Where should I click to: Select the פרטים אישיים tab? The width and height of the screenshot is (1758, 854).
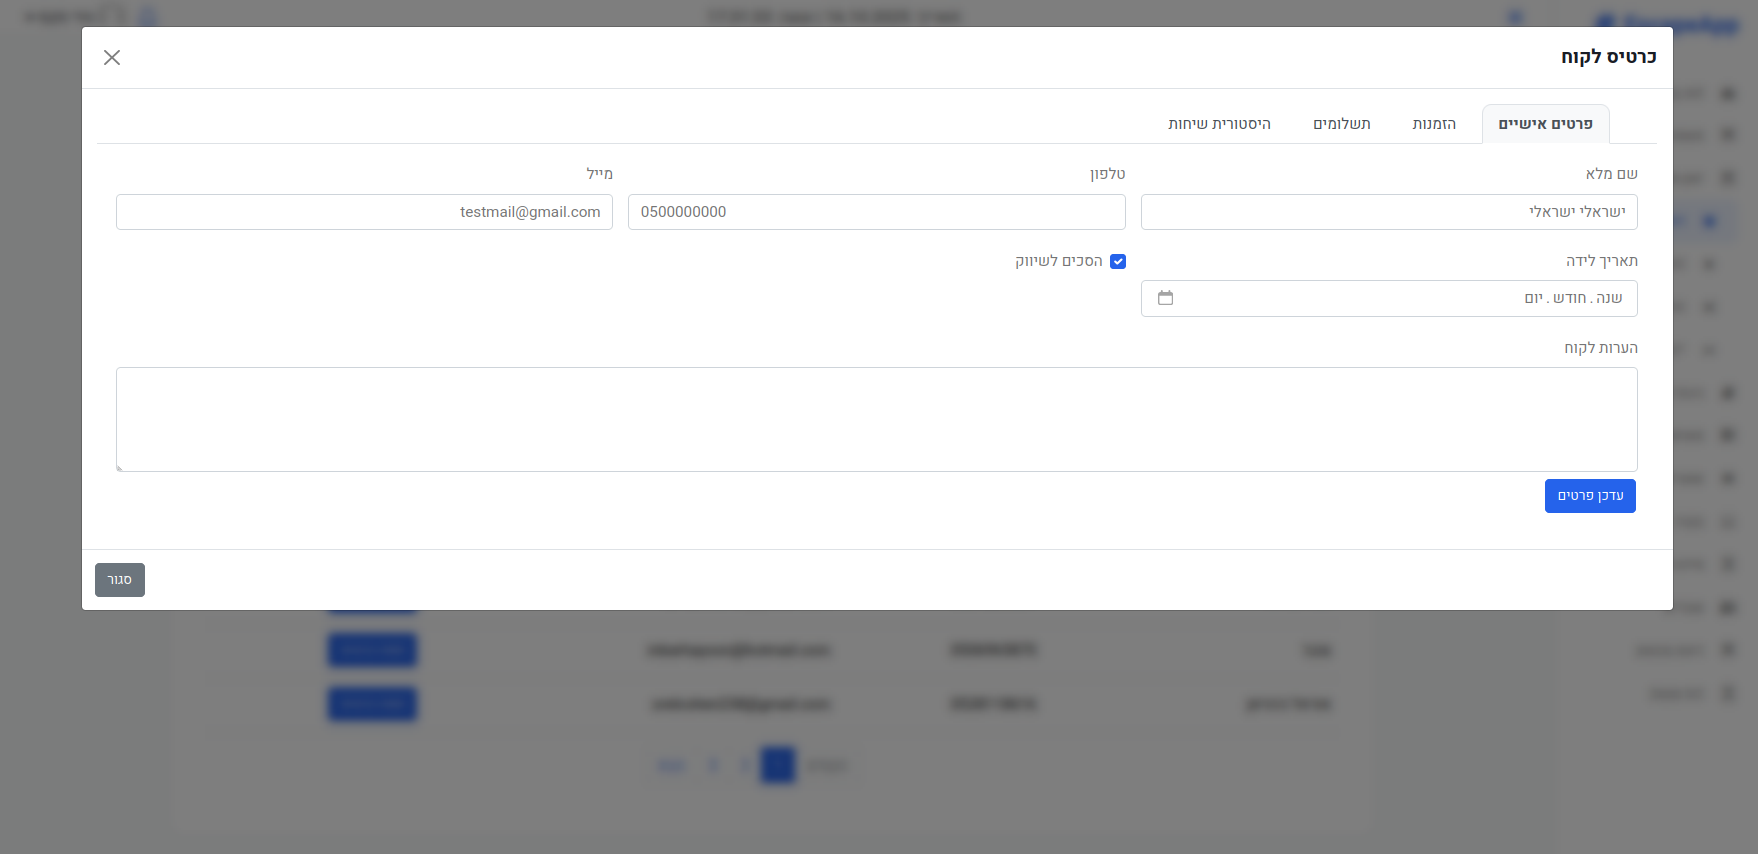tap(1545, 124)
